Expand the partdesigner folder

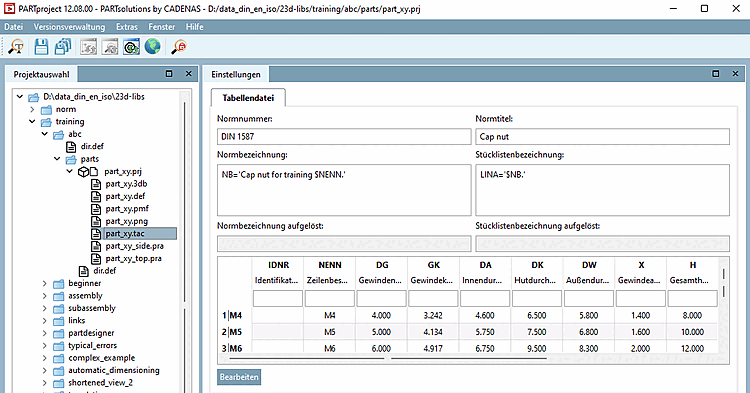[x=44, y=333]
